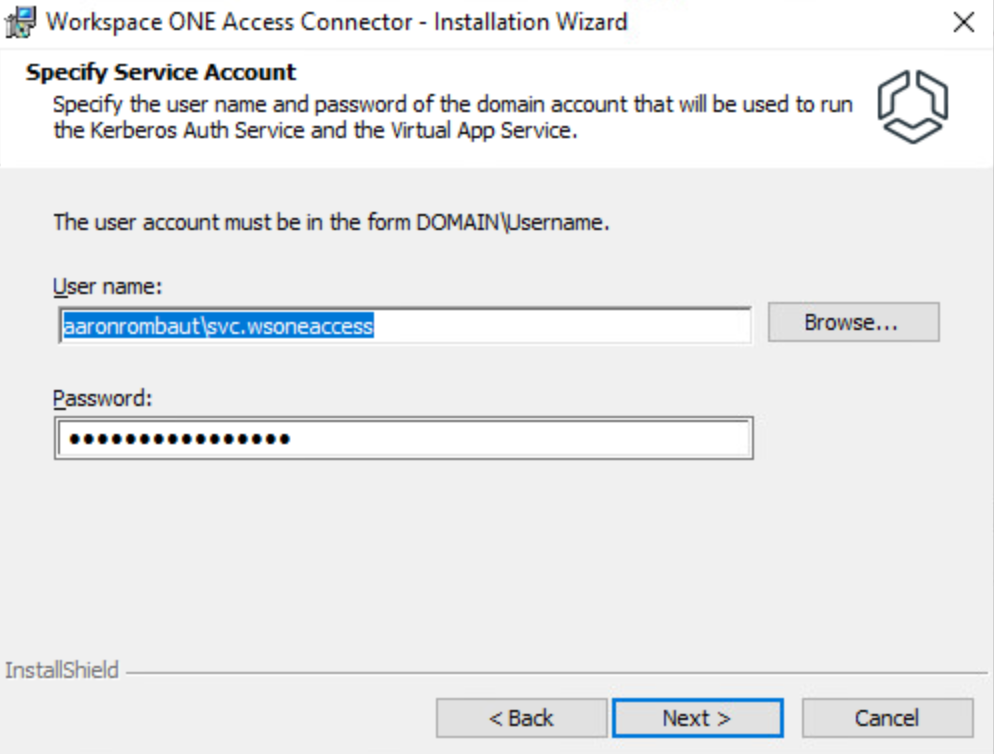Click the Workspace ONE logo in the header
This screenshot has width=994, height=754.
point(912,108)
